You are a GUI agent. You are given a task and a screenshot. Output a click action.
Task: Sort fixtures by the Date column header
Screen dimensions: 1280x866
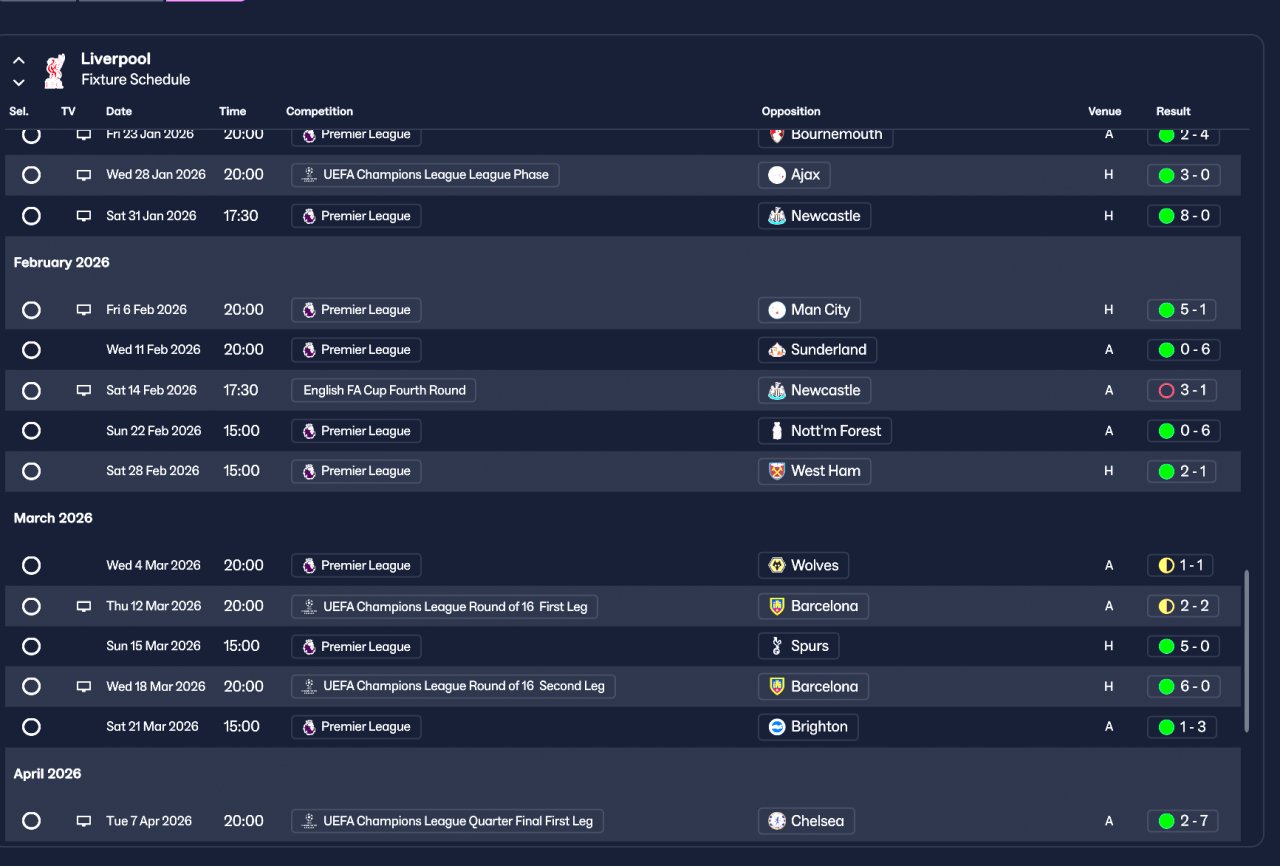(119, 111)
